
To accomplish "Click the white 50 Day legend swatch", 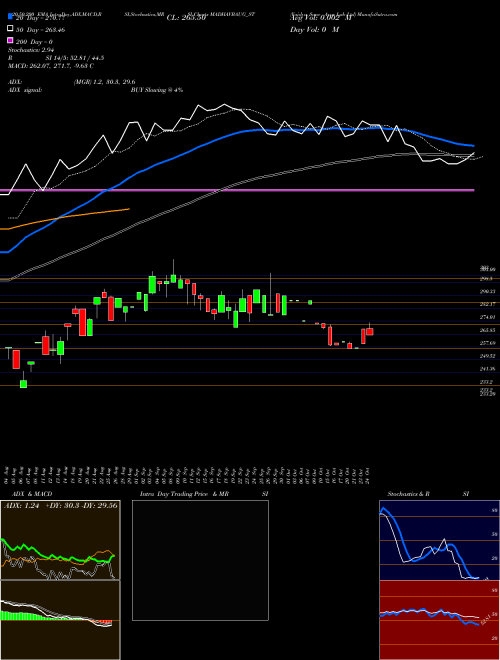I will pos(10,29).
